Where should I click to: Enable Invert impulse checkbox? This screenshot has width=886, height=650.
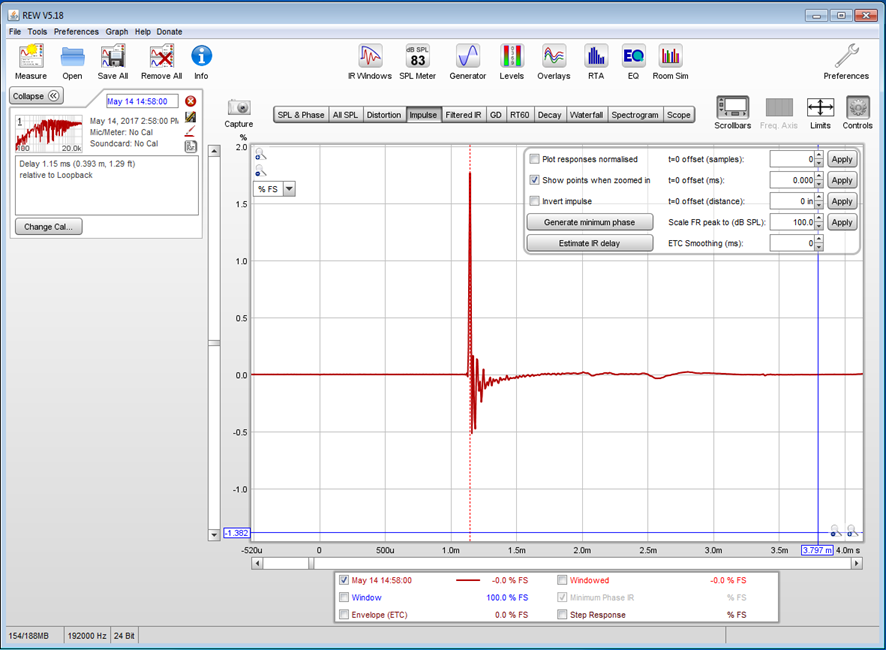(x=535, y=201)
